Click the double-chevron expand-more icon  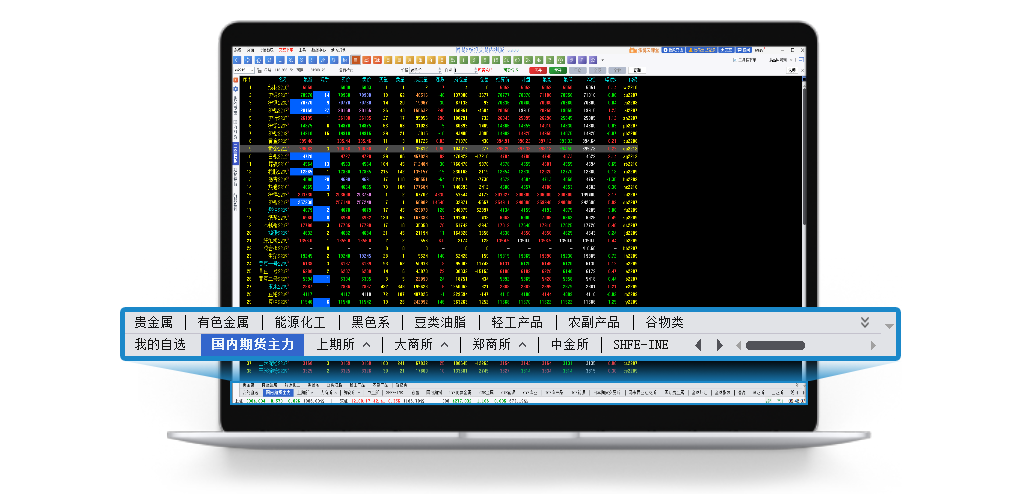click(865, 322)
